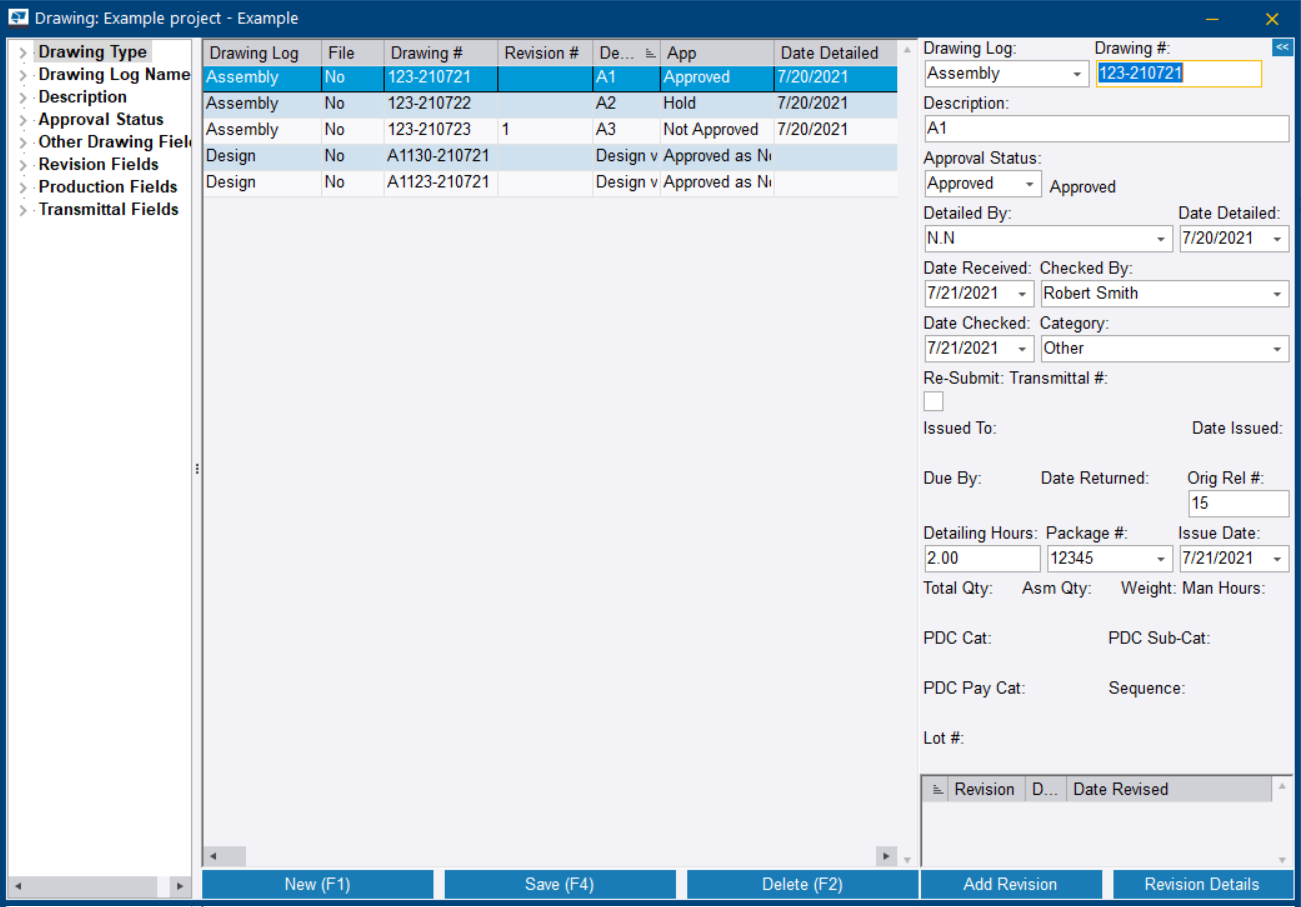Open Revision Details
Image resolution: width=1301 pixels, height=907 pixels.
coord(1203,884)
